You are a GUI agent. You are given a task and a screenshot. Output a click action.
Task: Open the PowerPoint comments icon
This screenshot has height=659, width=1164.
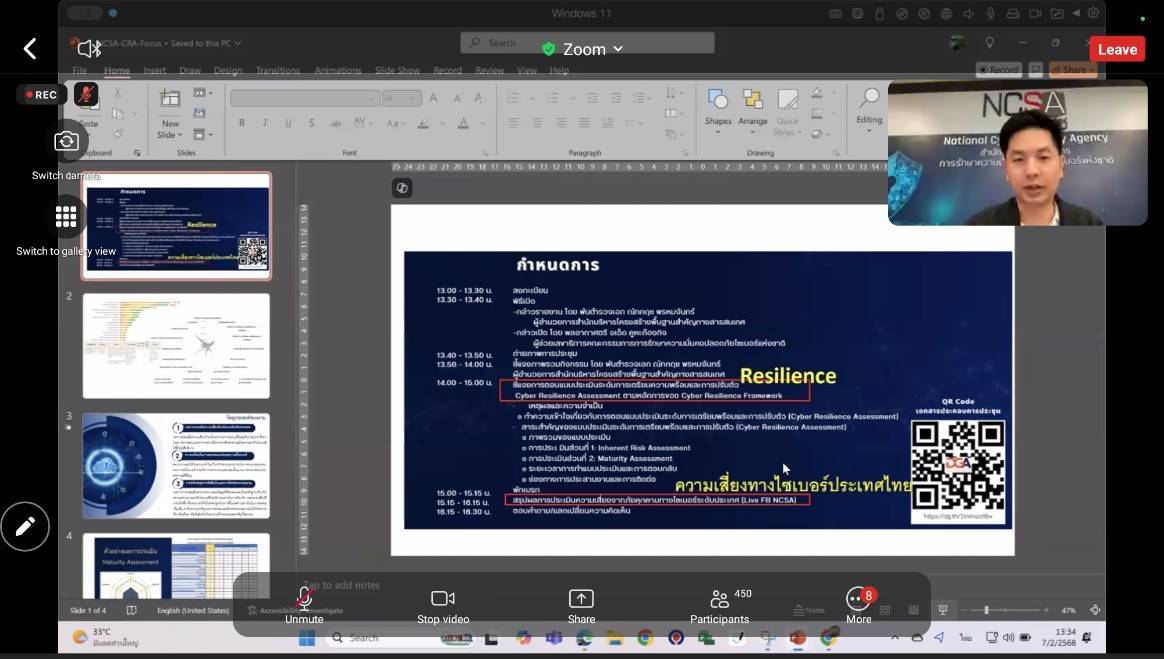1036,70
